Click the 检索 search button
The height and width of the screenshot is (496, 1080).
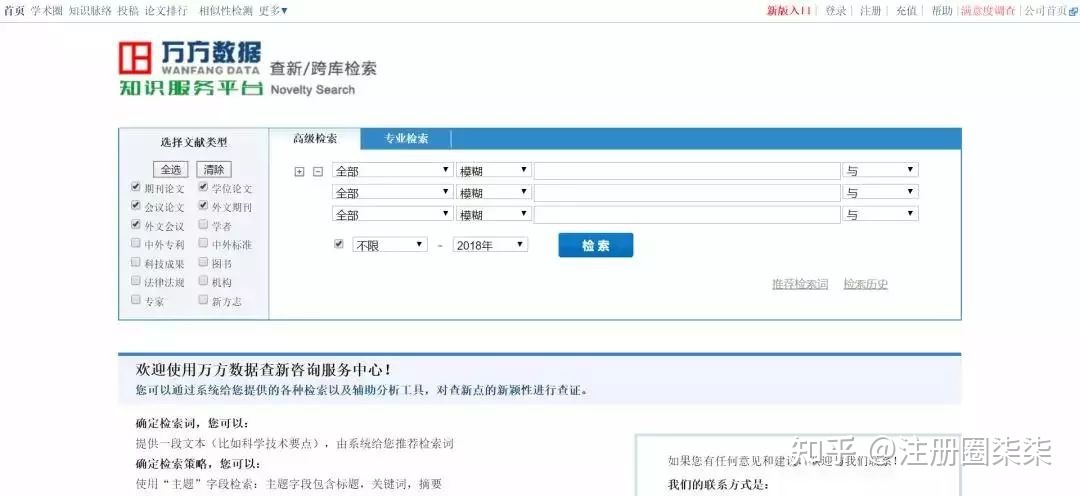click(x=596, y=245)
